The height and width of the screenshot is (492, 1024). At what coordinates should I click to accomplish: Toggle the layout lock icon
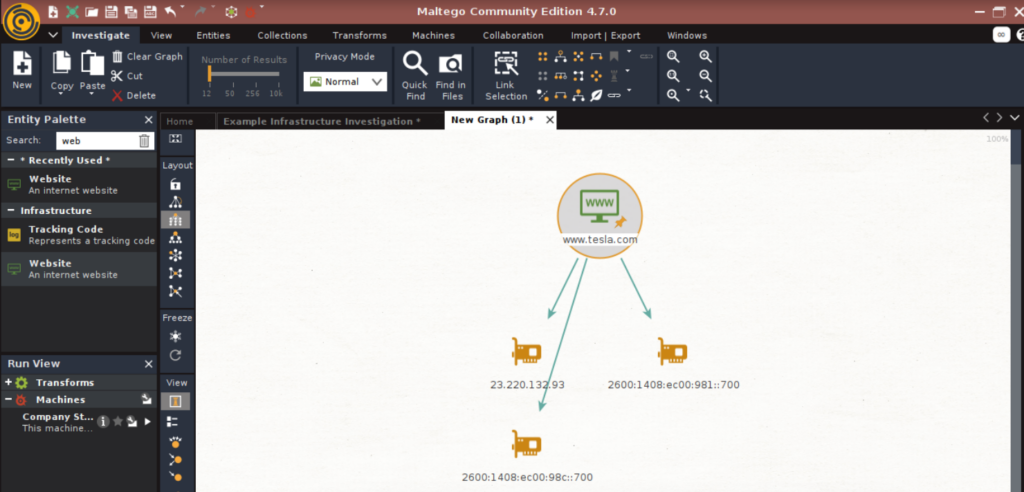pyautogui.click(x=175, y=184)
